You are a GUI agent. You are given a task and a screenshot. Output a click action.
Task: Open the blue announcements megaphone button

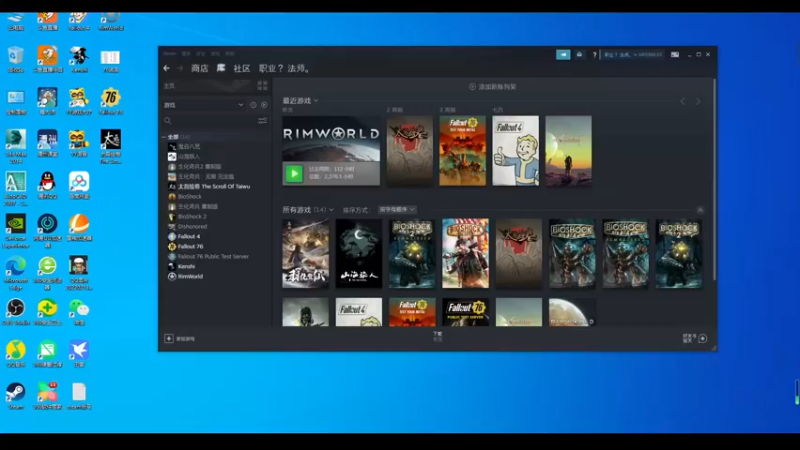tap(563, 55)
